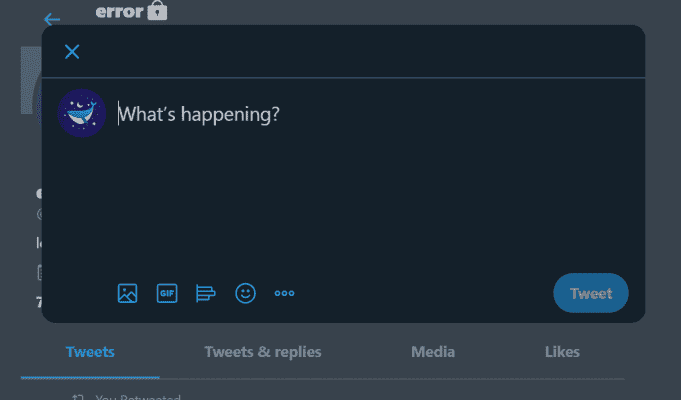
Task: Click the error profile name header
Action: click(x=119, y=12)
